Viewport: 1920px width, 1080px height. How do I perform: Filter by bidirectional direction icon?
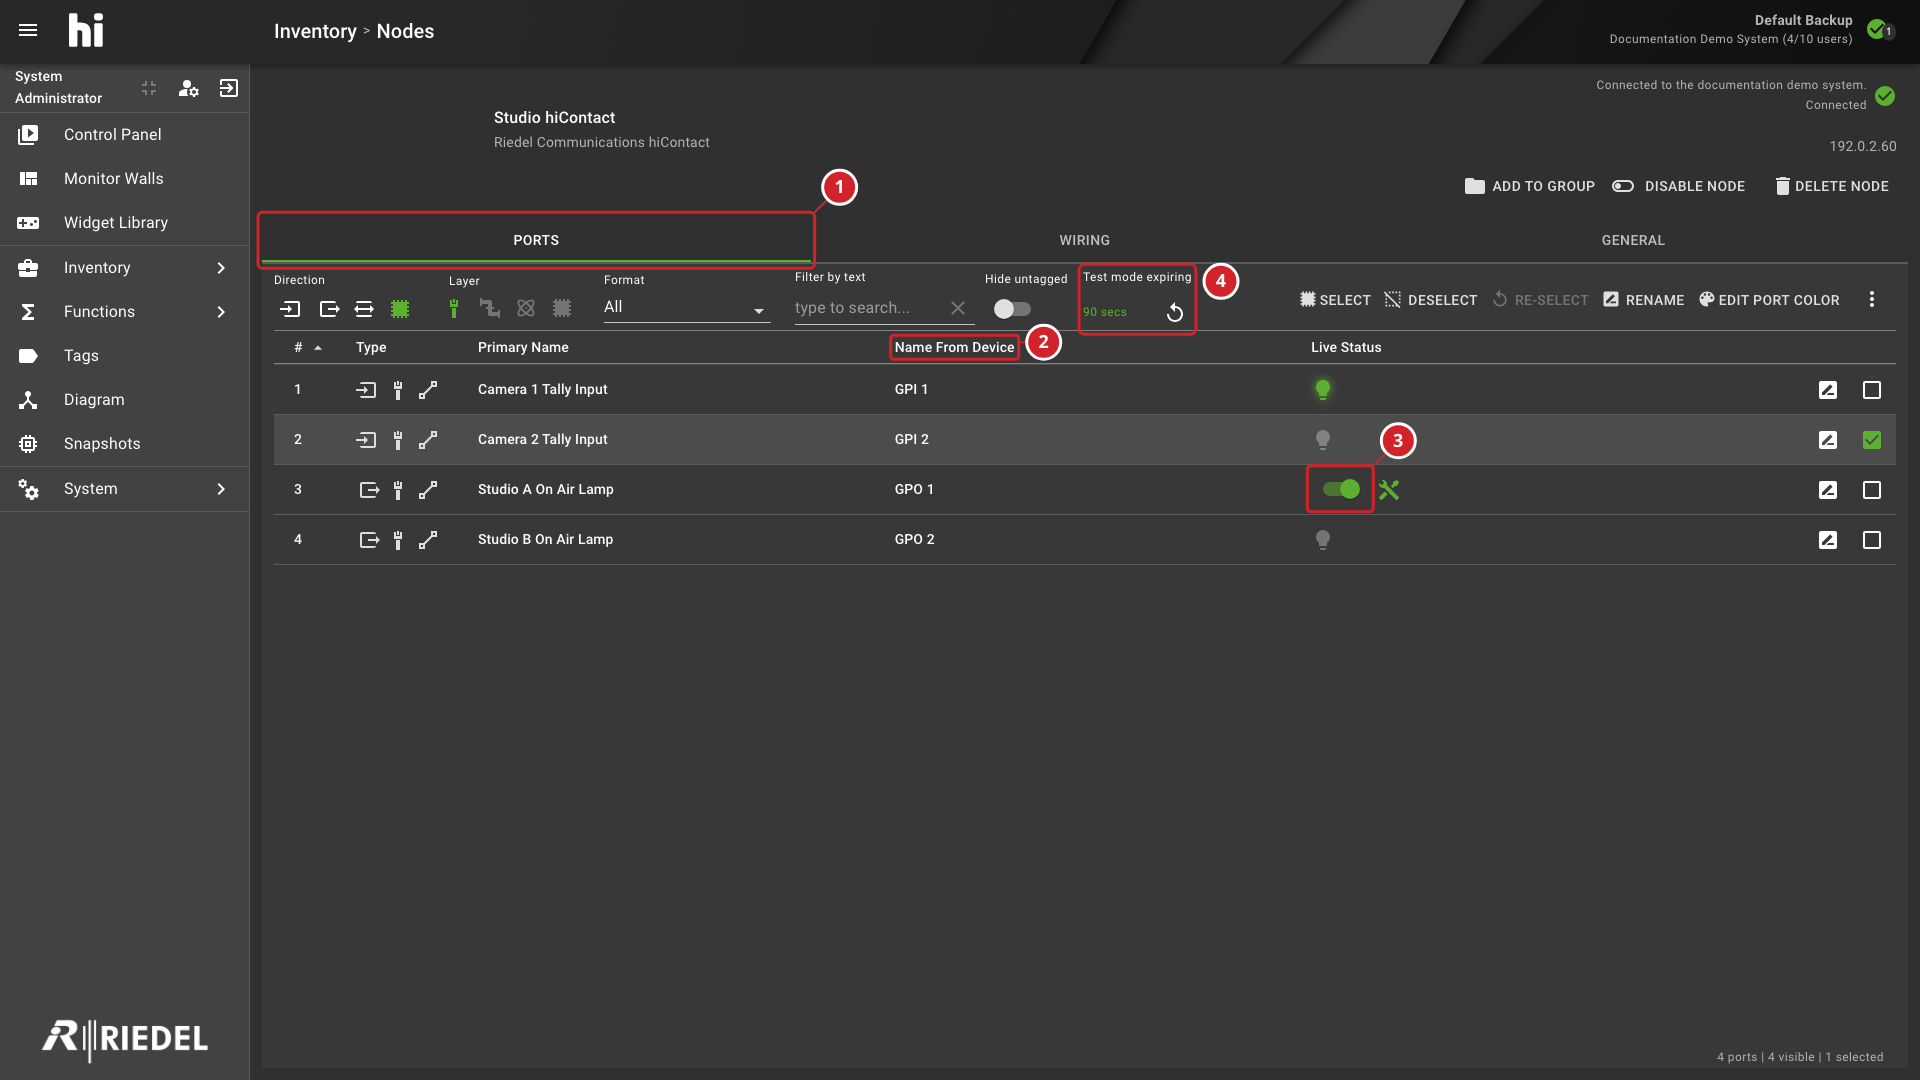364,309
